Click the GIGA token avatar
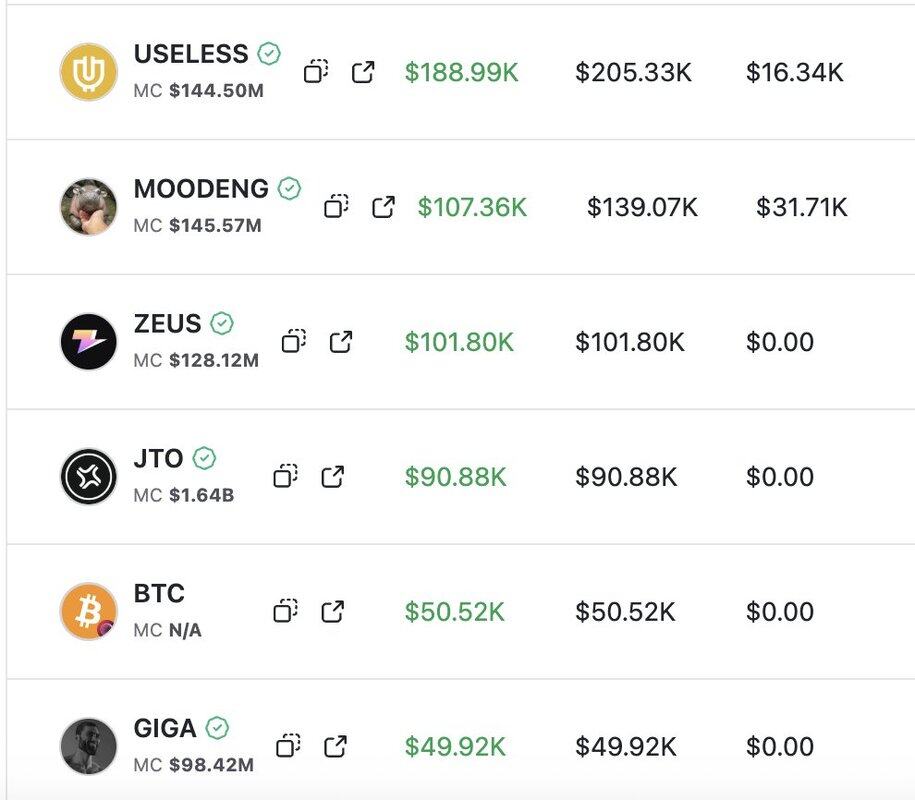 [89, 746]
